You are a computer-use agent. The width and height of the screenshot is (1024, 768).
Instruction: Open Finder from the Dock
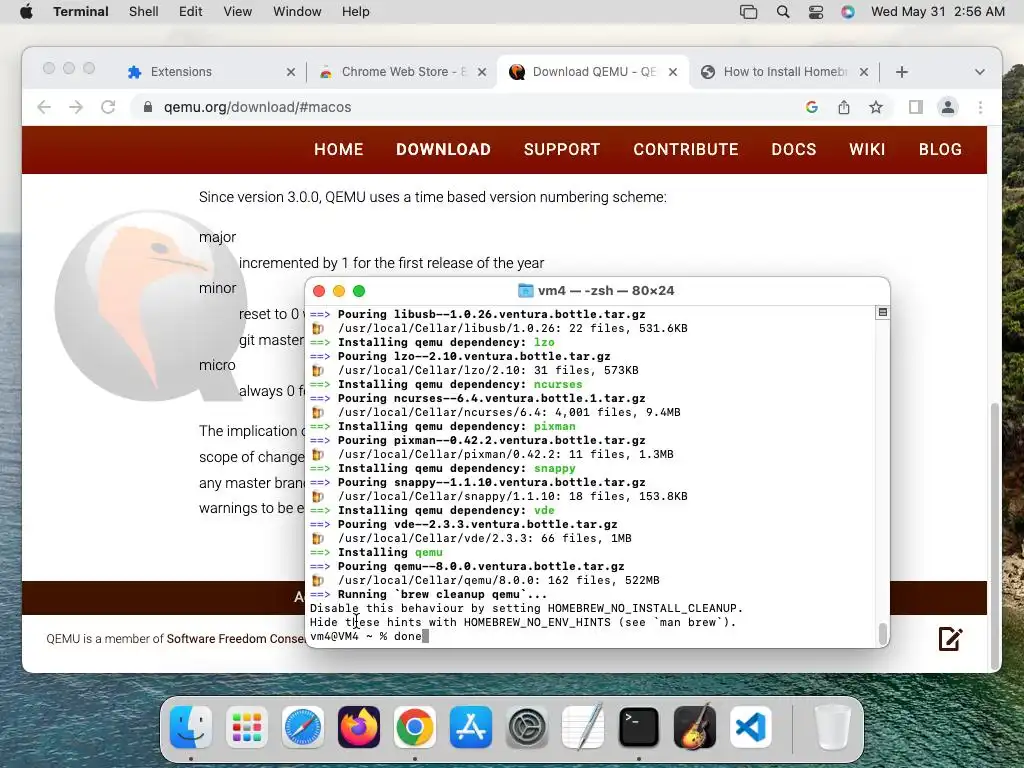click(191, 727)
